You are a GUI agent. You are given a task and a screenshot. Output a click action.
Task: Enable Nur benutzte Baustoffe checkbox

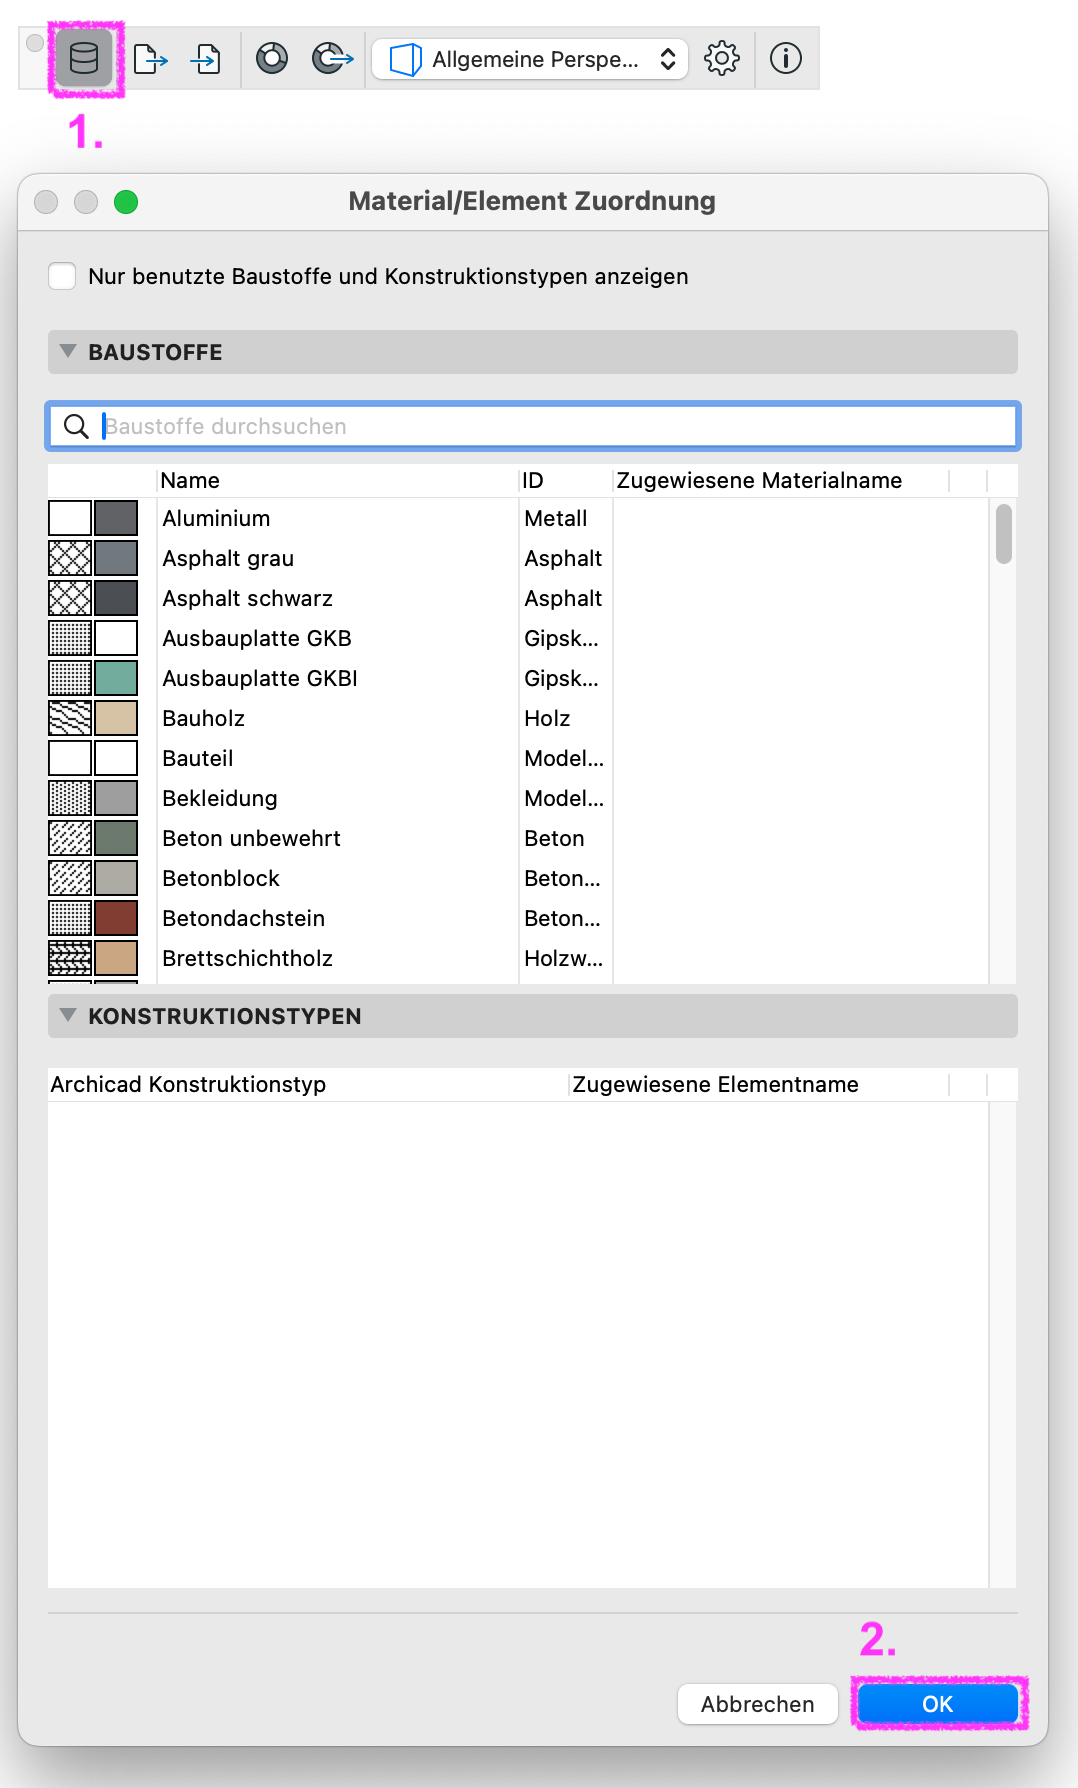tap(62, 277)
